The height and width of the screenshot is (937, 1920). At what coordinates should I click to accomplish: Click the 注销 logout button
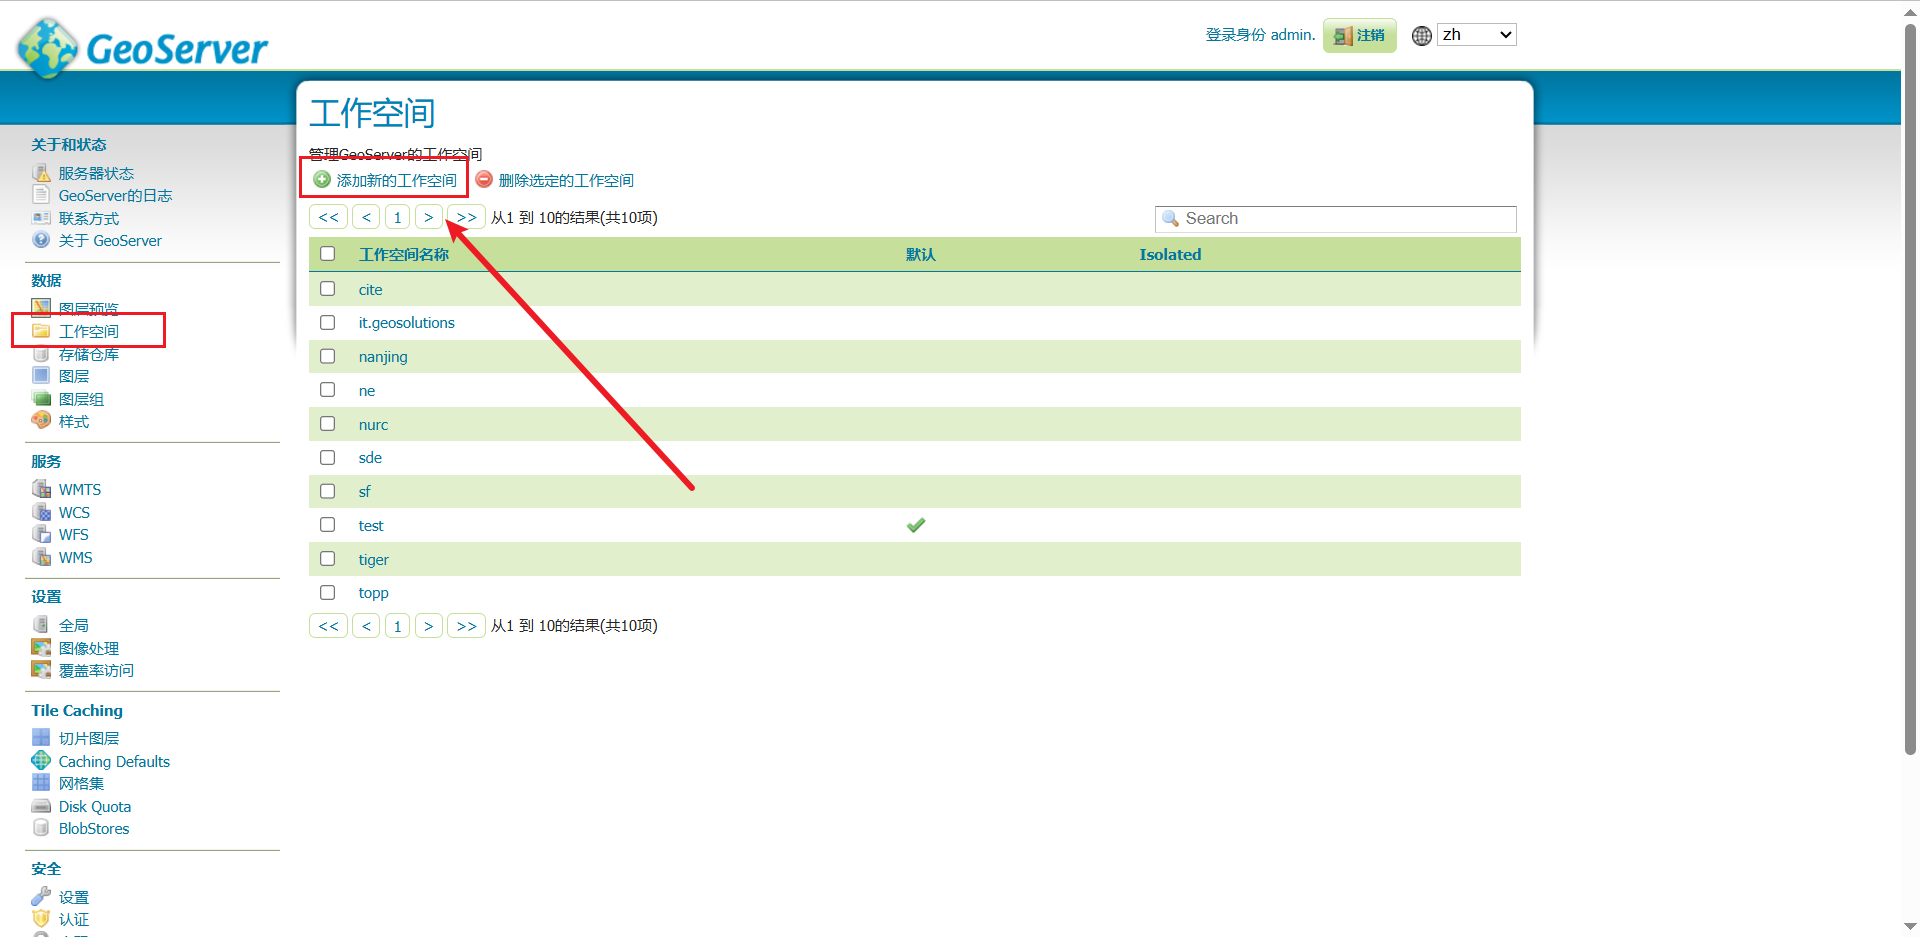point(1360,35)
